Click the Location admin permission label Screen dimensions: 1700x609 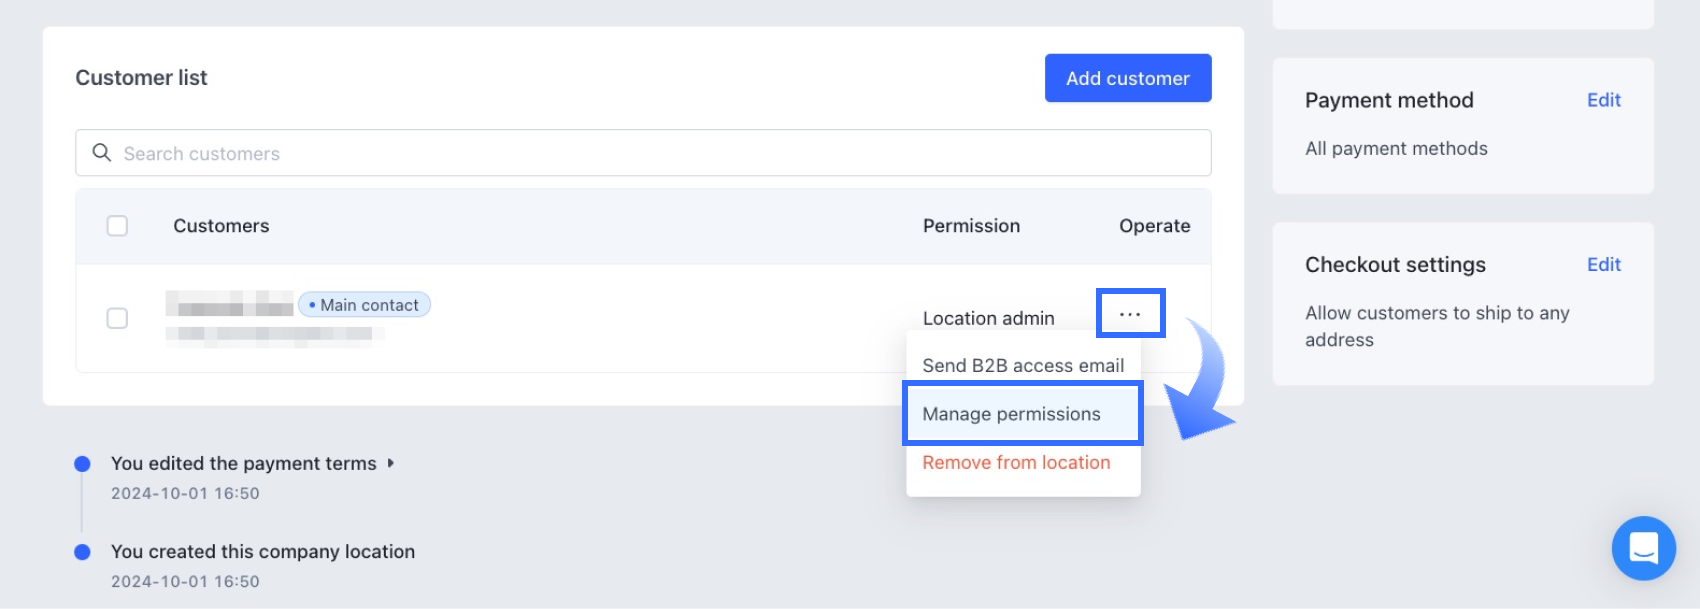(x=988, y=318)
